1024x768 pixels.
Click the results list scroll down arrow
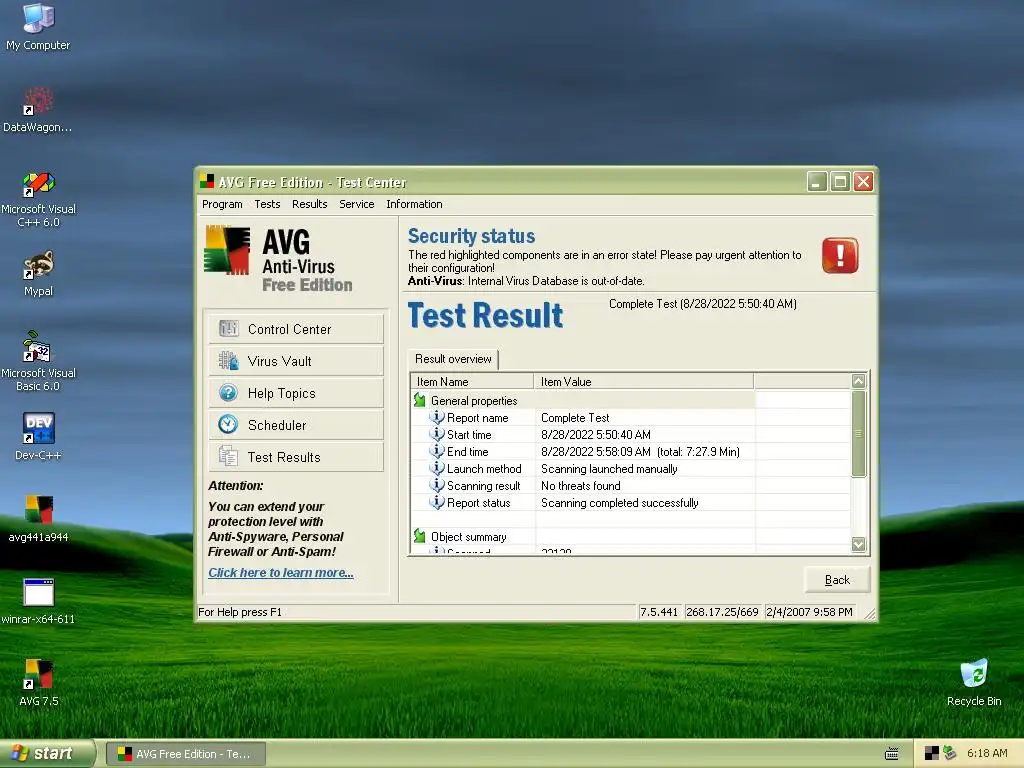coord(859,544)
